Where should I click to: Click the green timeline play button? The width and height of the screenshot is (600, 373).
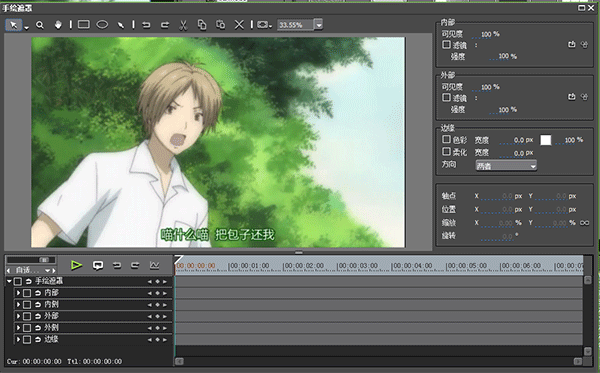click(x=77, y=265)
